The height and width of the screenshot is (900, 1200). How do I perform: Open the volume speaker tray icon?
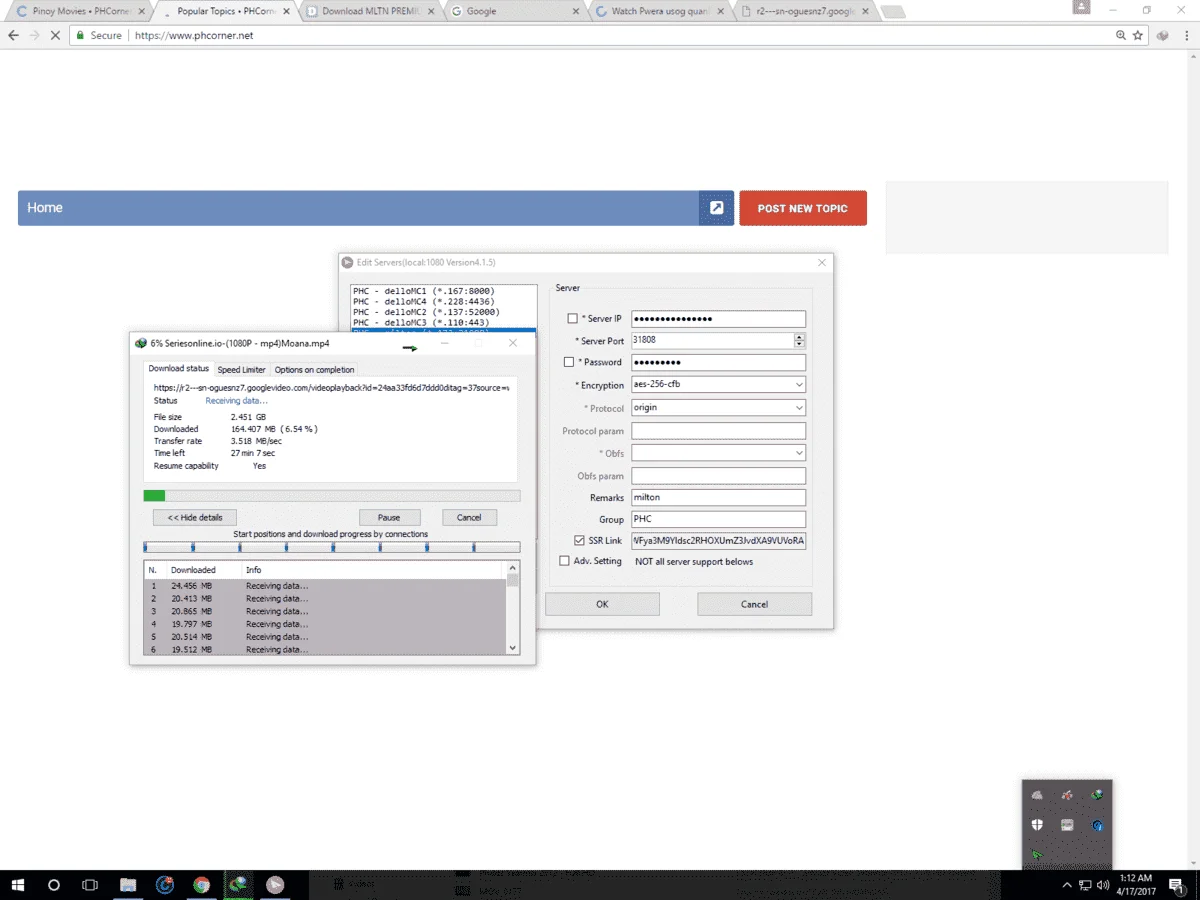click(x=1102, y=885)
